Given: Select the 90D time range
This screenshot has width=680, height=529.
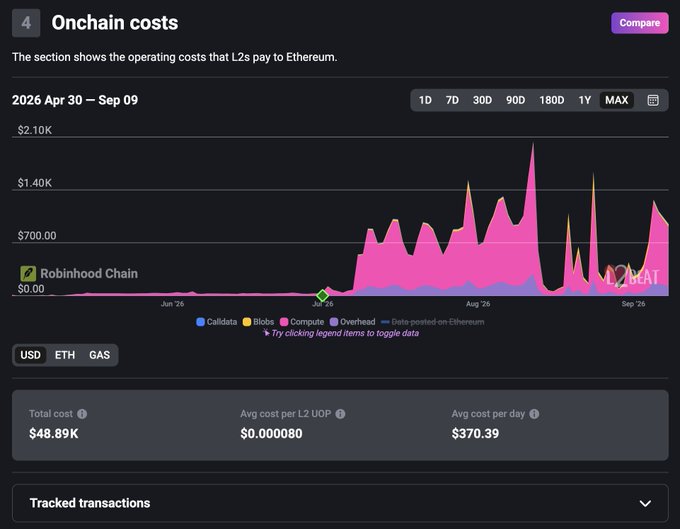Looking at the screenshot, I should coord(515,100).
